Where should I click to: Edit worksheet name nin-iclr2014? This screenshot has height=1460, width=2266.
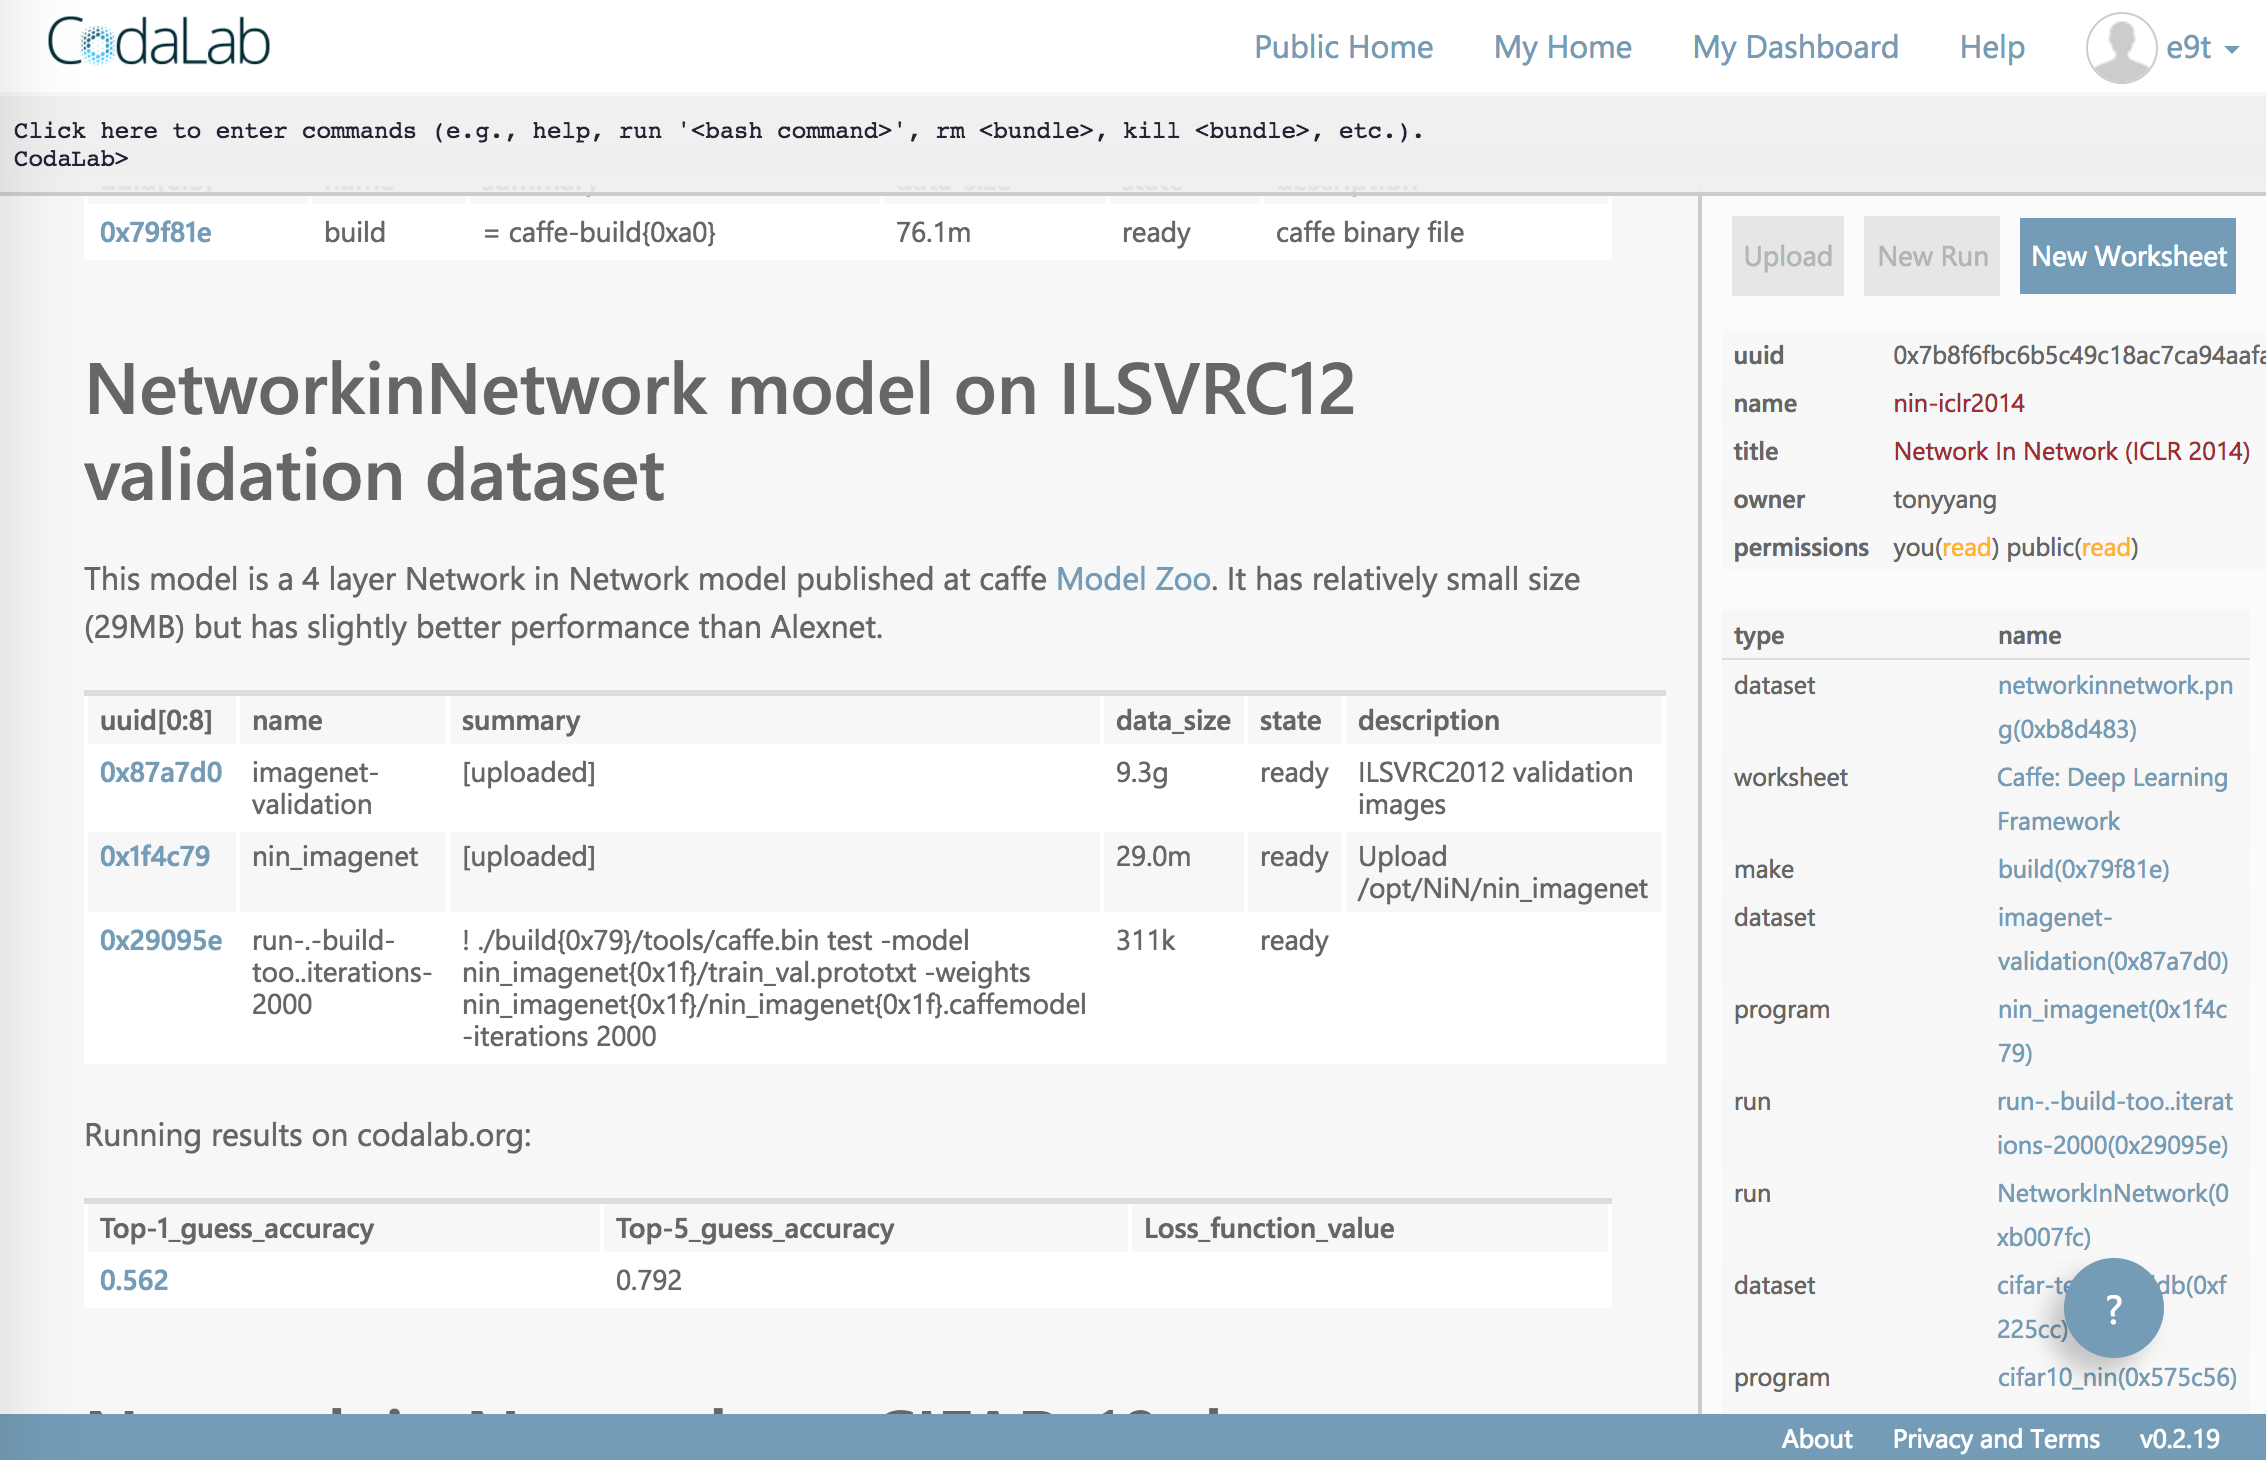pos(1958,403)
